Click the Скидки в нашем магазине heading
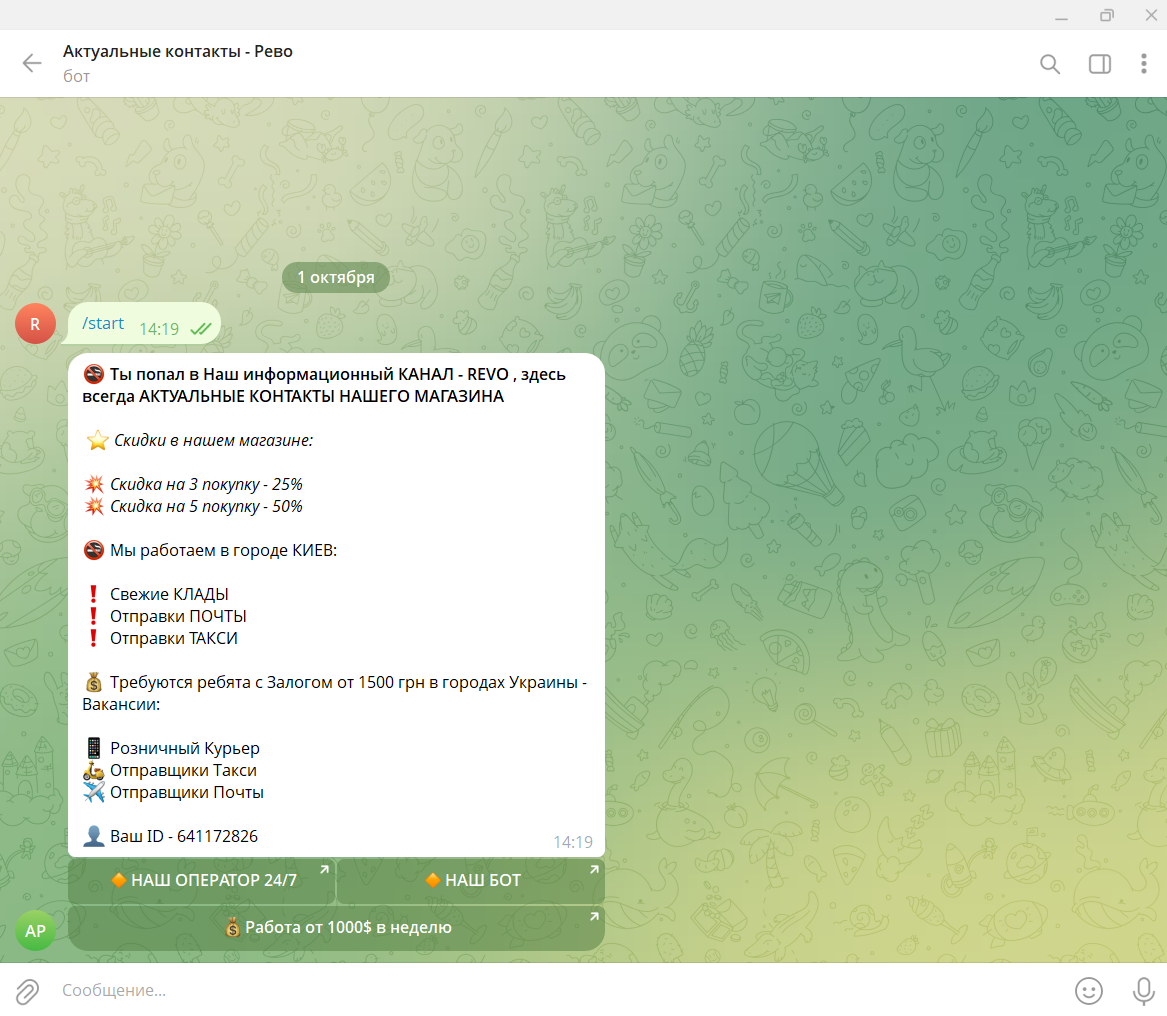 213,441
